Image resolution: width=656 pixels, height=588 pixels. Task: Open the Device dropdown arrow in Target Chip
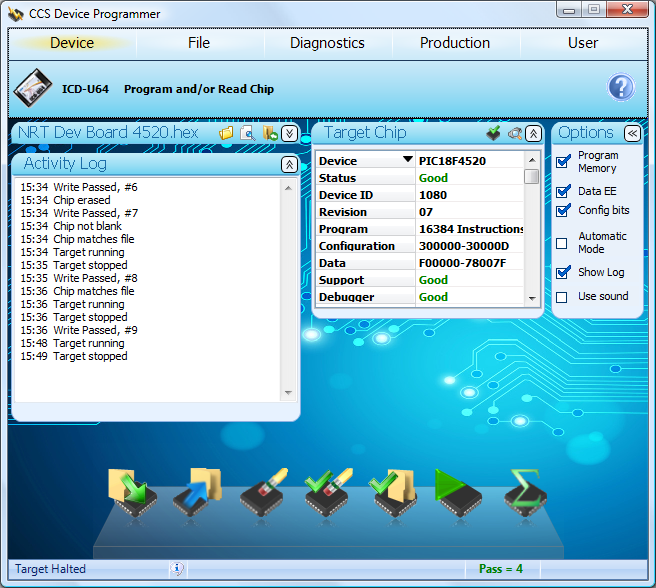click(407, 160)
